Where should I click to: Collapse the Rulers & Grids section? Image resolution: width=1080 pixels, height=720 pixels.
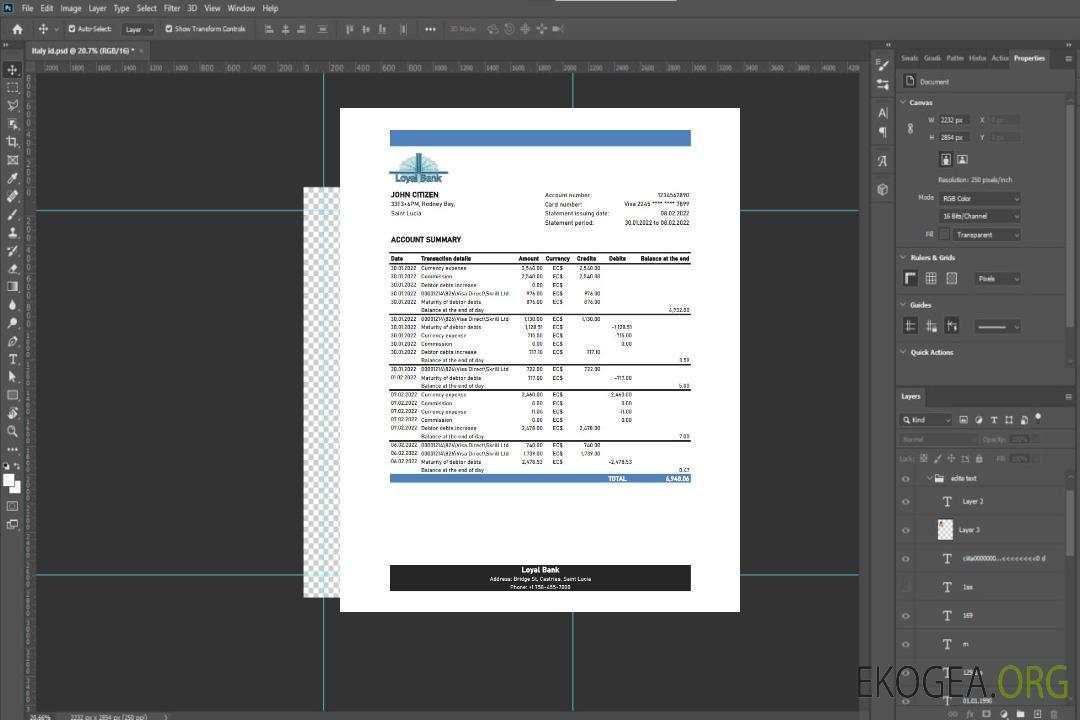point(904,258)
